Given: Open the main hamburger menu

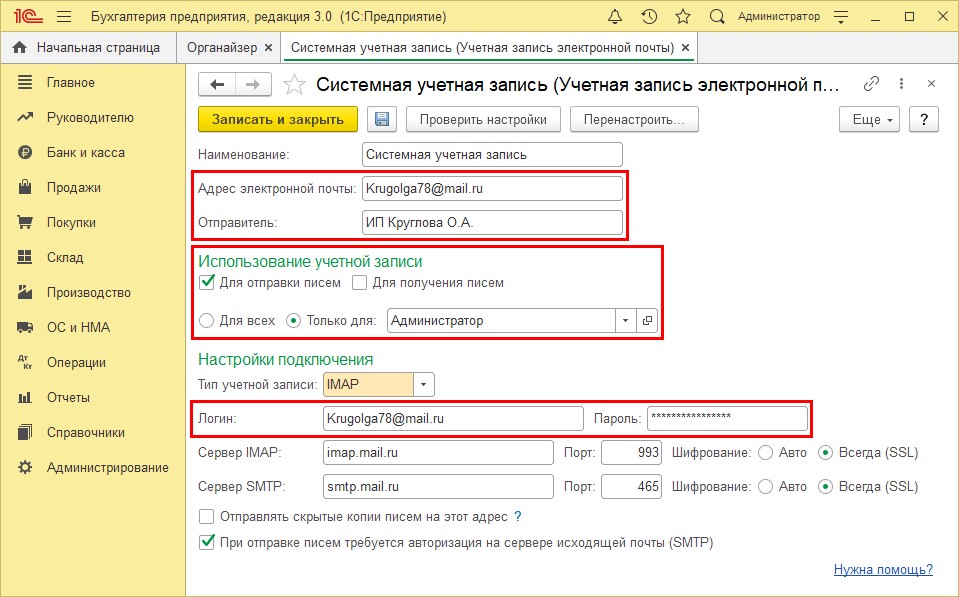Looking at the screenshot, I should (x=64, y=17).
